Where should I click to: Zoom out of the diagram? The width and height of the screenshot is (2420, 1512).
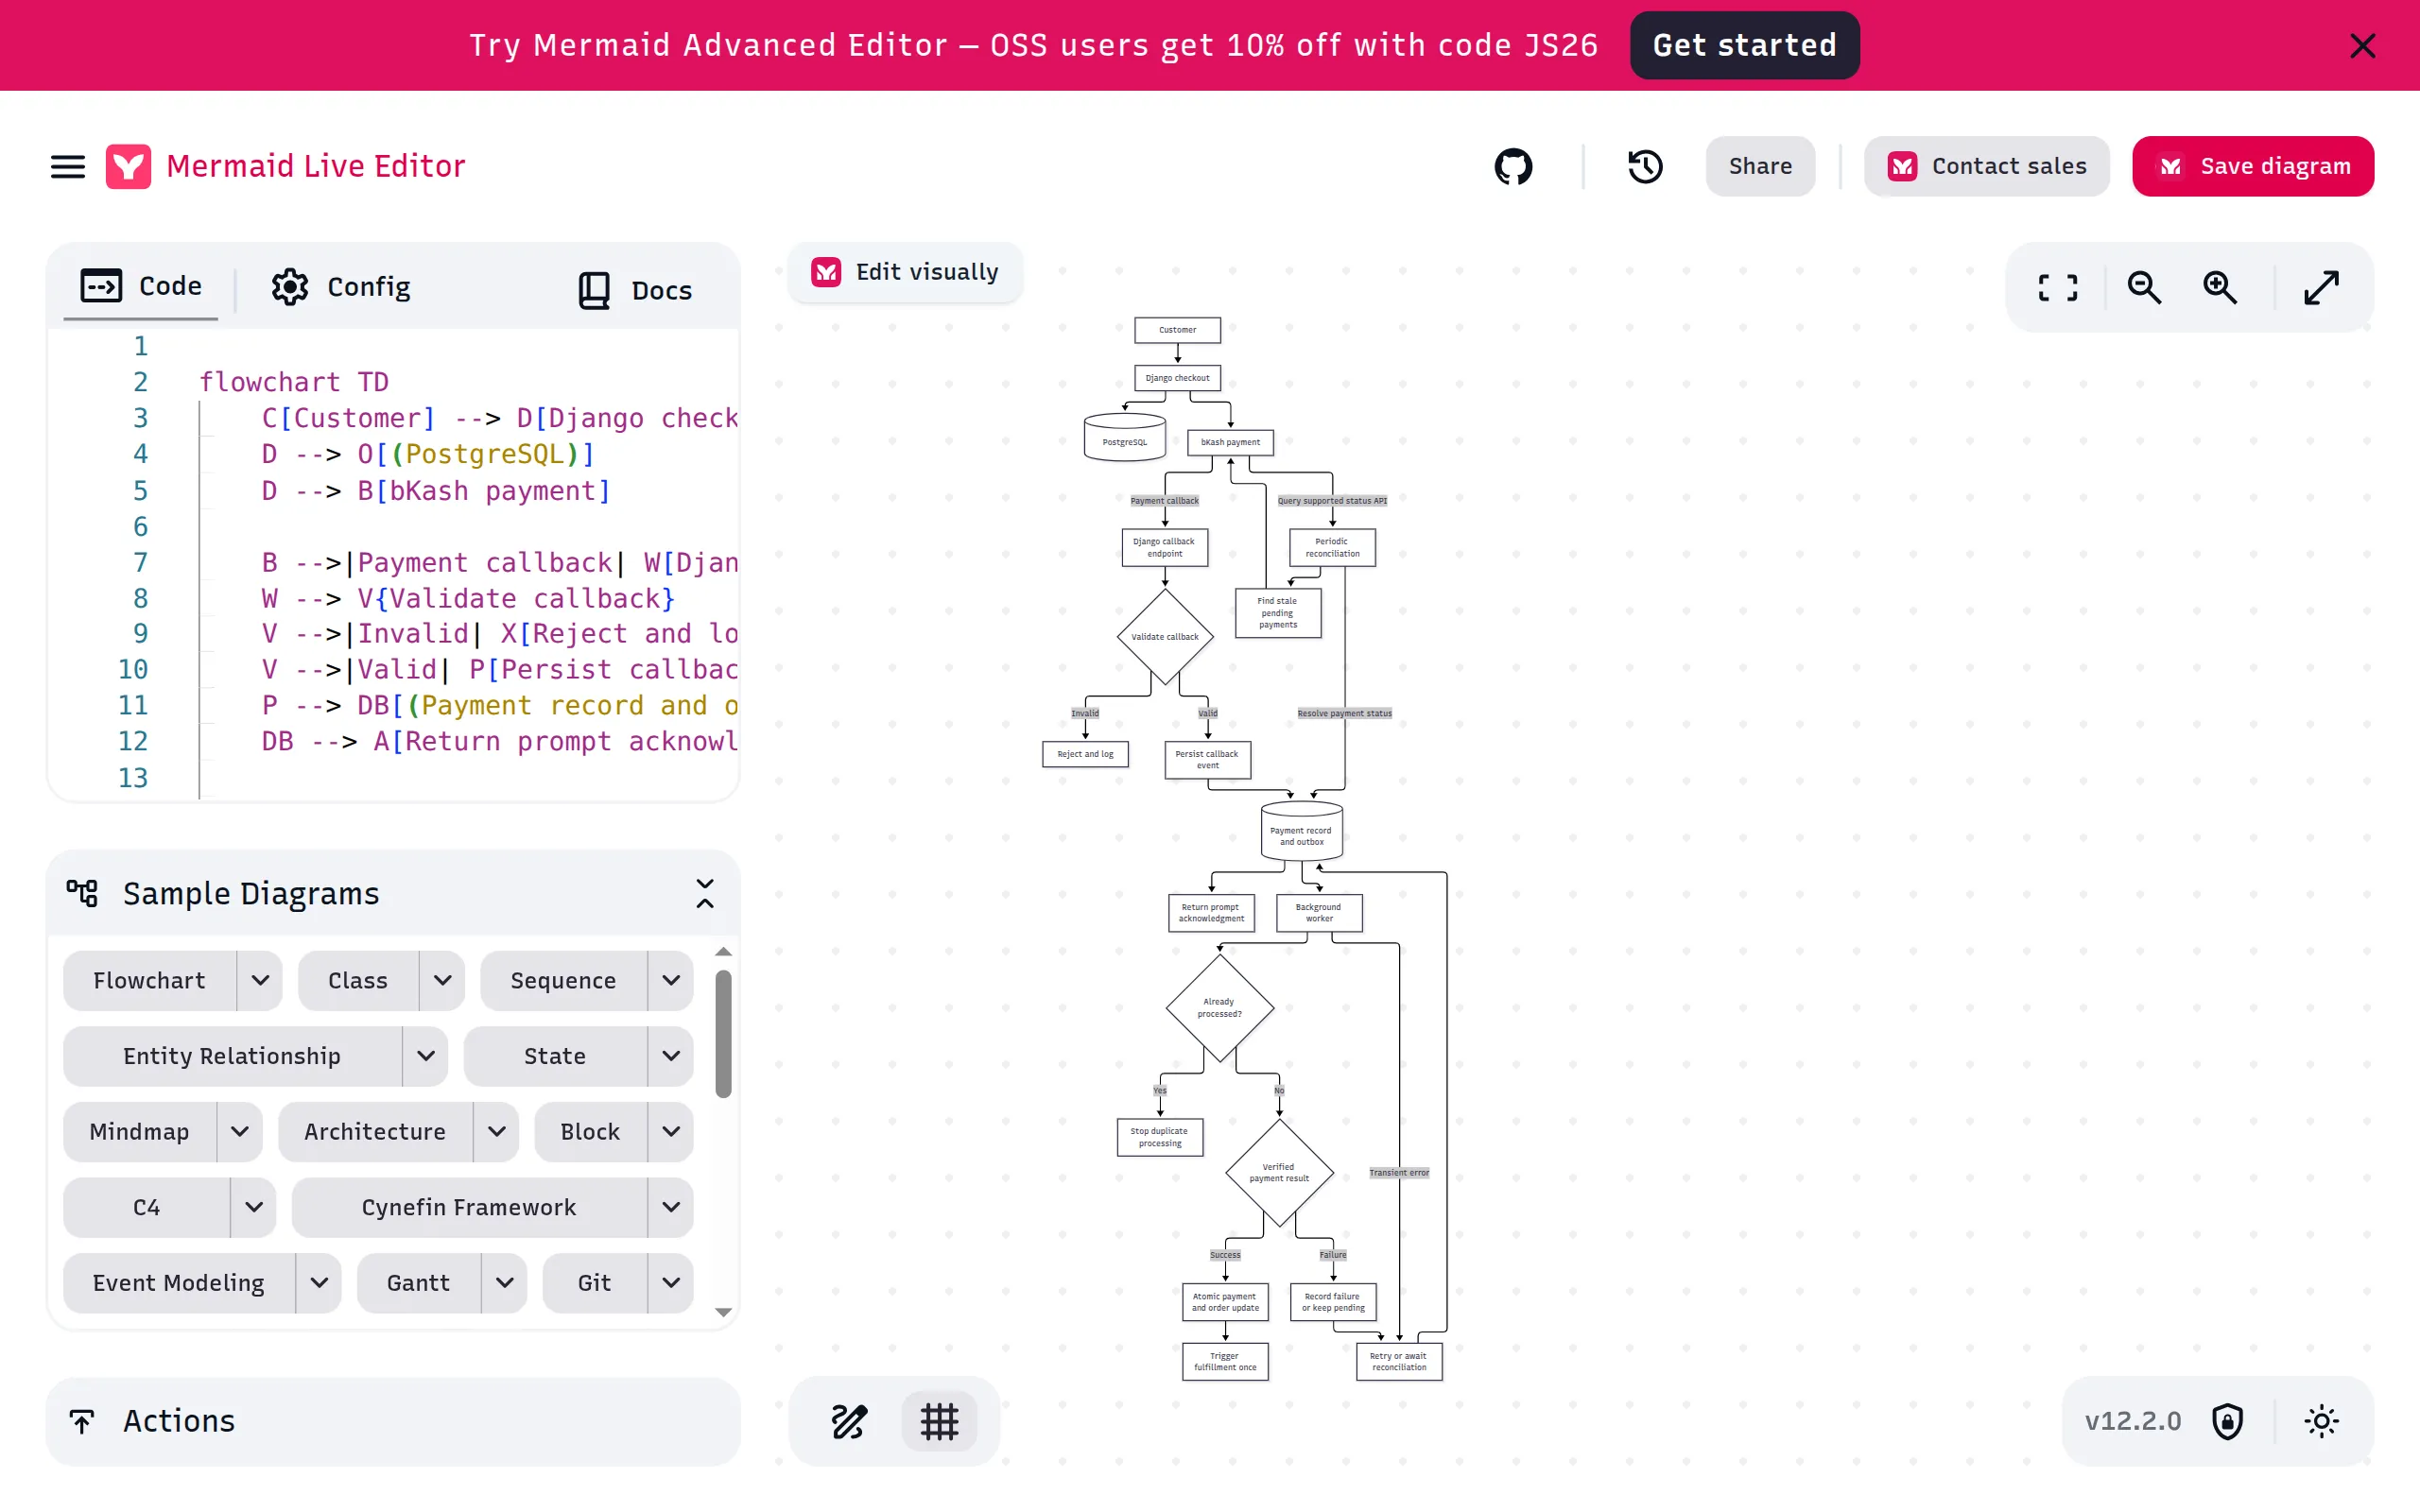[2144, 288]
